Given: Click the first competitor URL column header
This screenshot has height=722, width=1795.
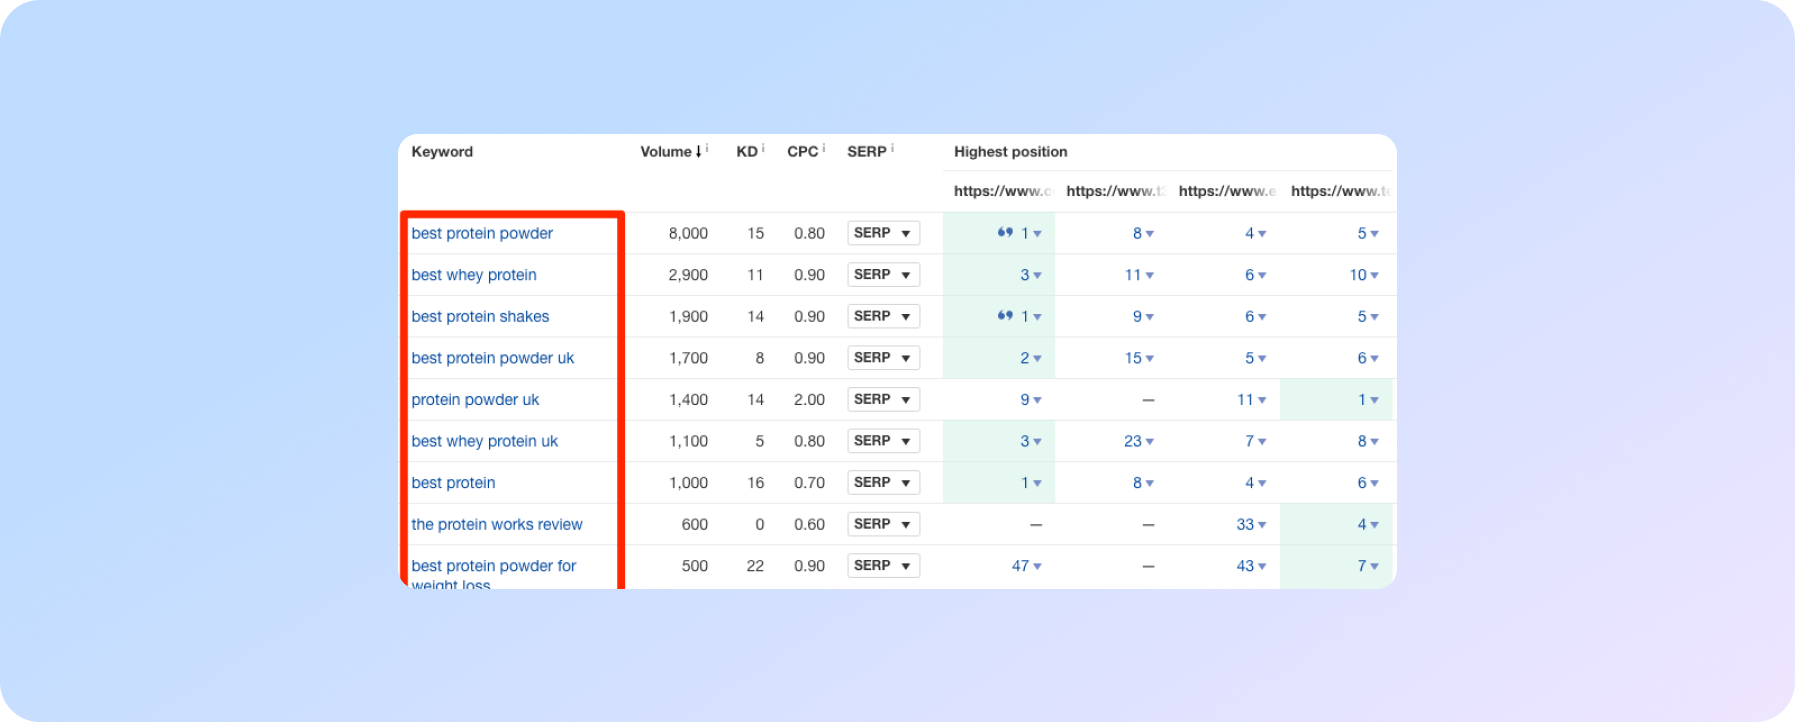Looking at the screenshot, I should tap(1001, 191).
